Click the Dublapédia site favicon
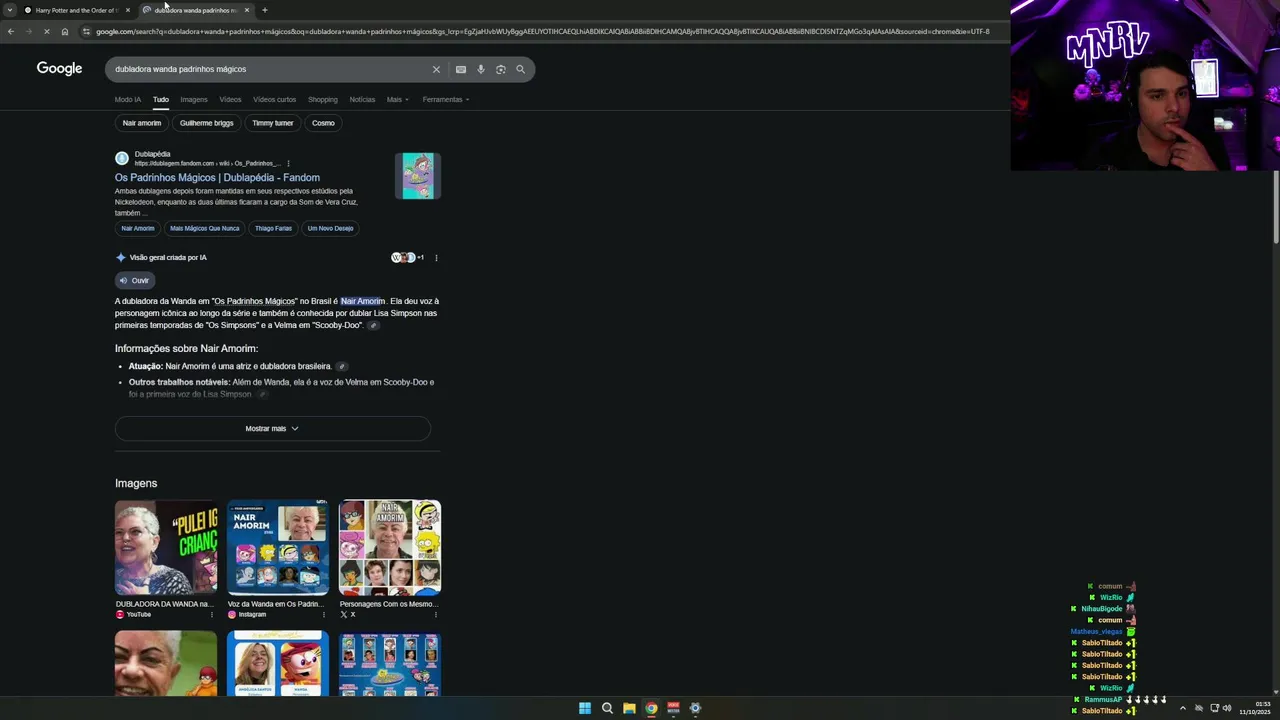 tap(122, 158)
